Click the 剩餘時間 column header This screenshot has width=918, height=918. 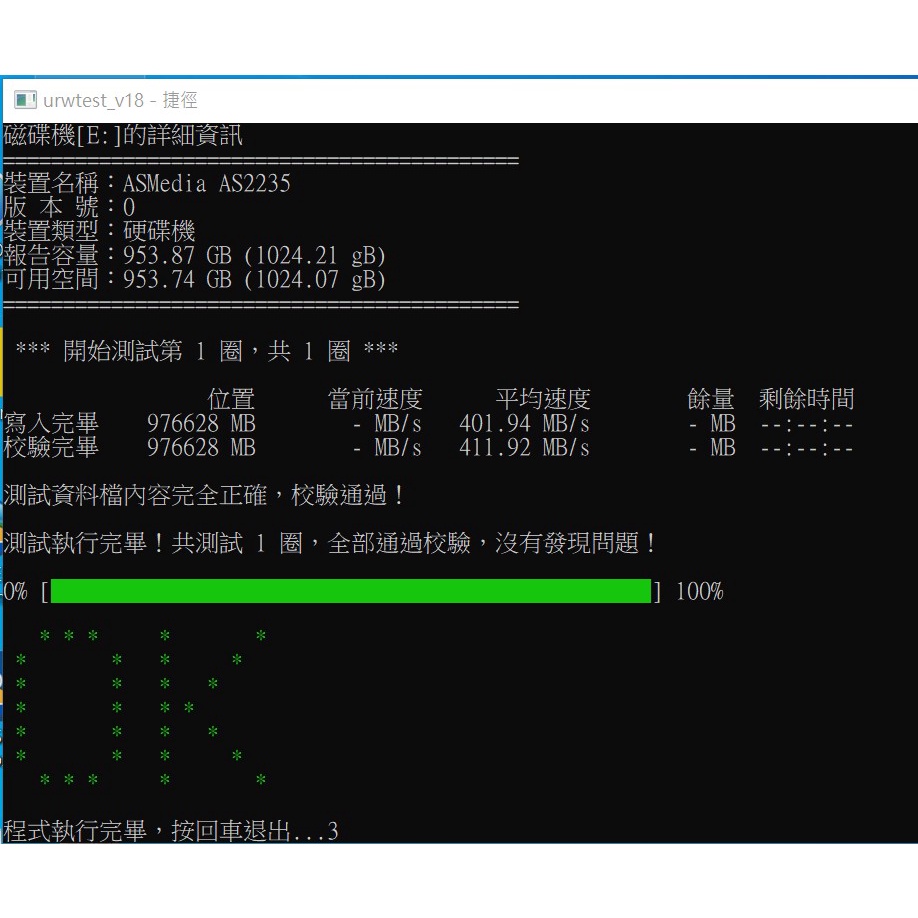pos(806,400)
